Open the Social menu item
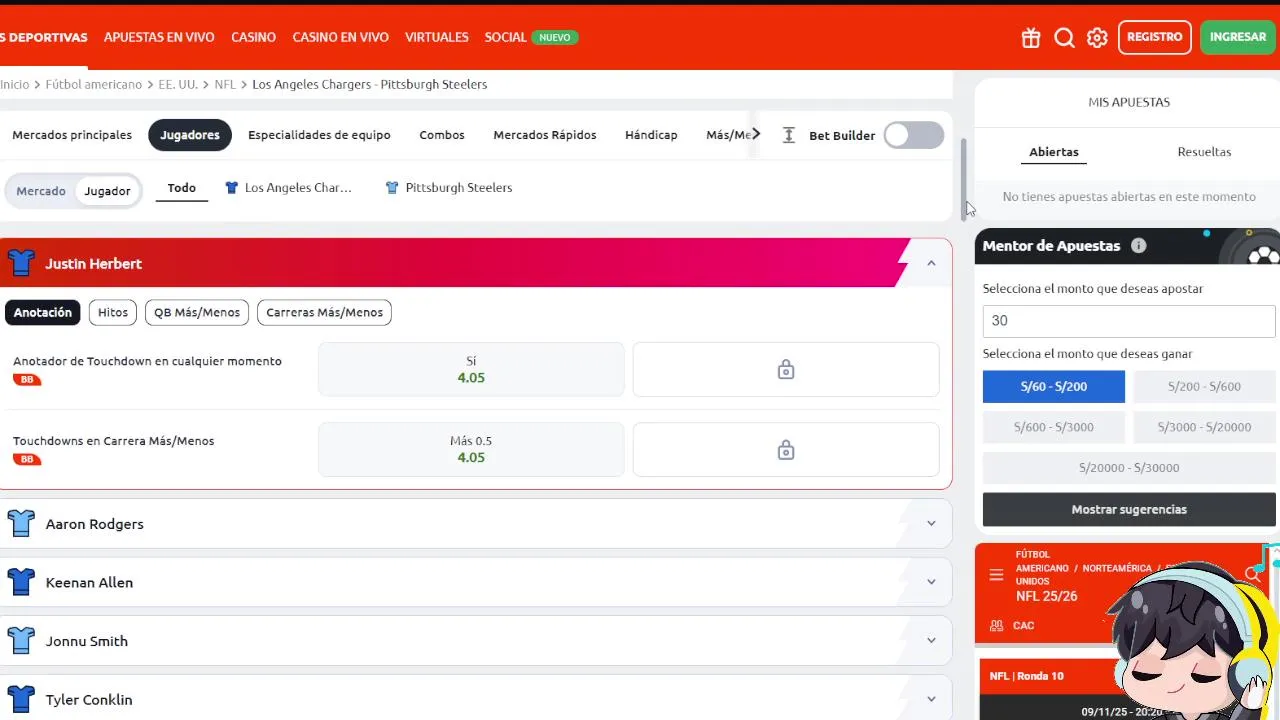 (505, 37)
